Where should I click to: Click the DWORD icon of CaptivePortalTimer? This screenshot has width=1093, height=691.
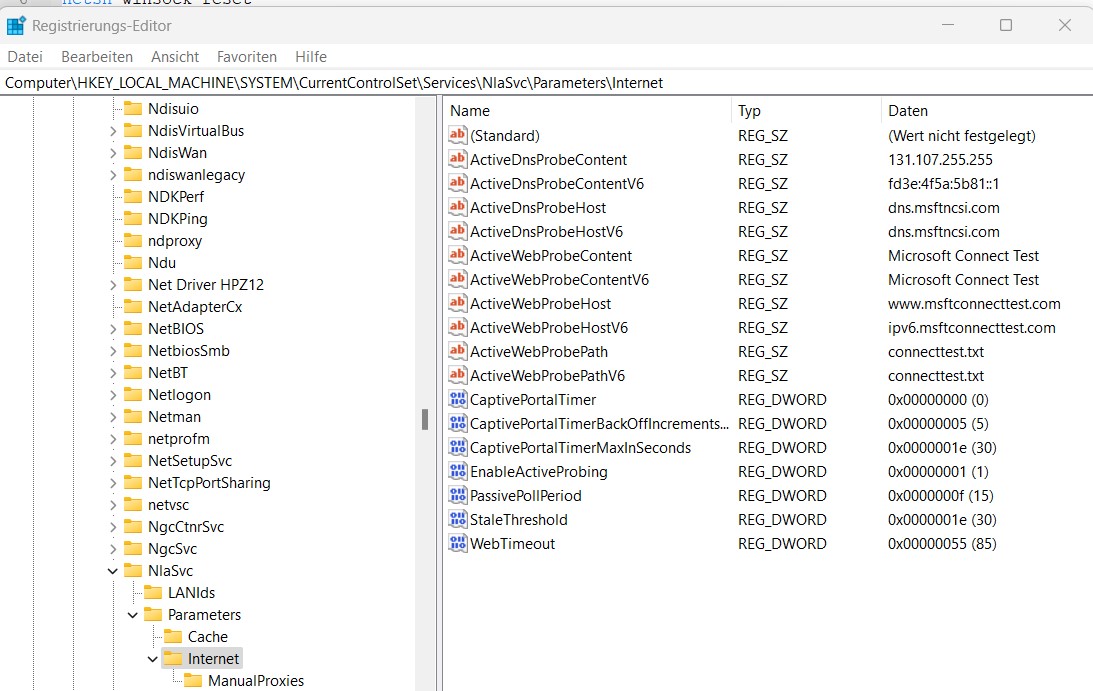457,399
